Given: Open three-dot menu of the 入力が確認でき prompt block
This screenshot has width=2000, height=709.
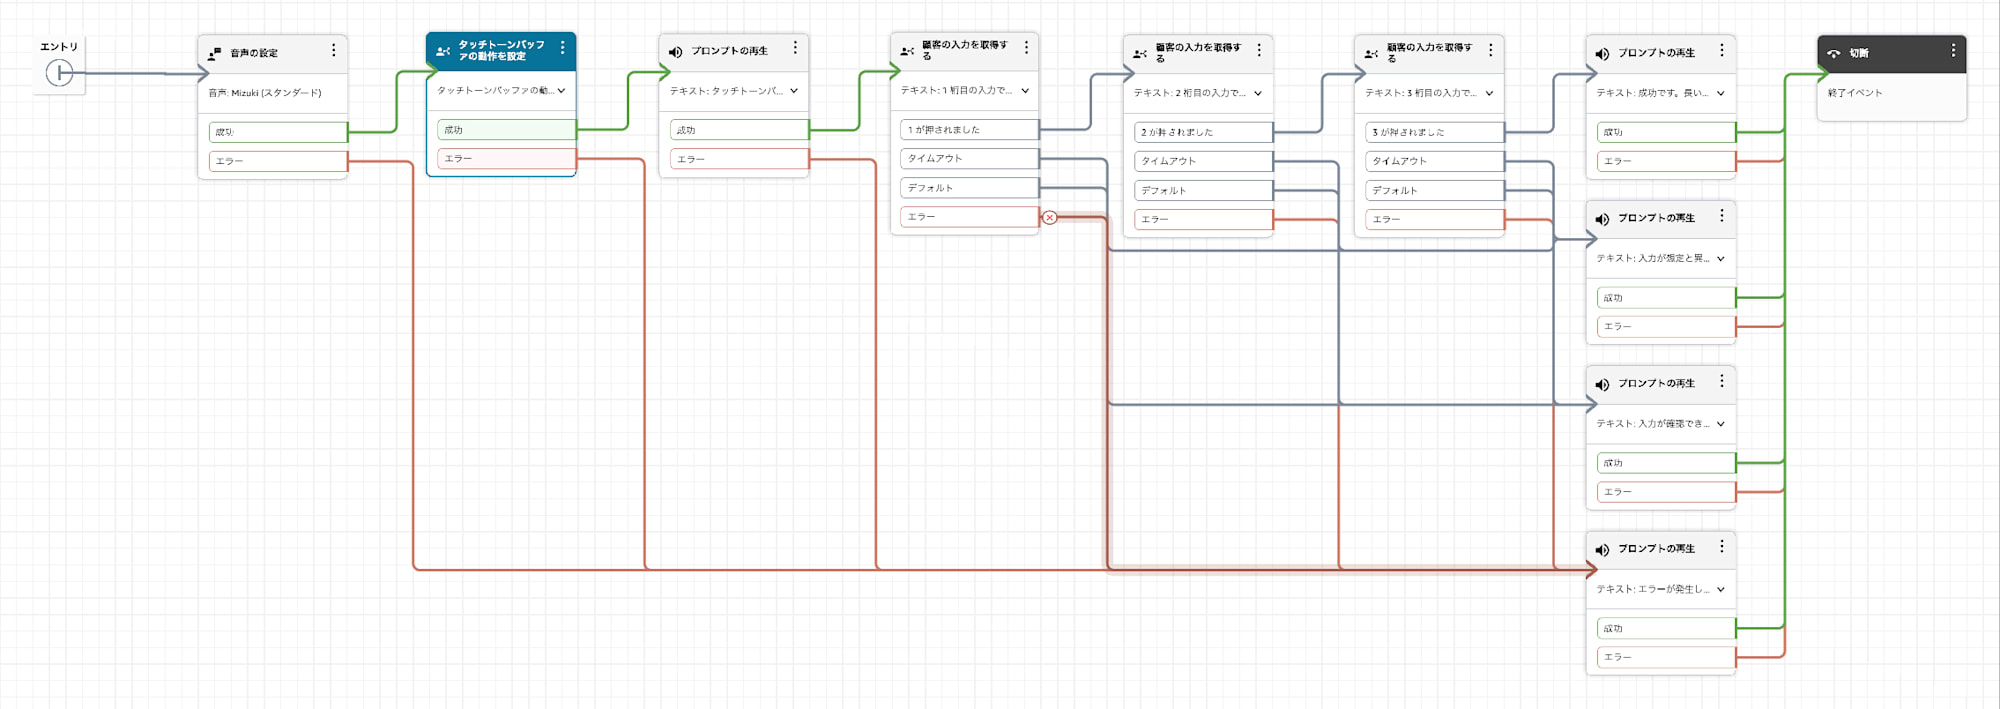Looking at the screenshot, I should click(1722, 381).
